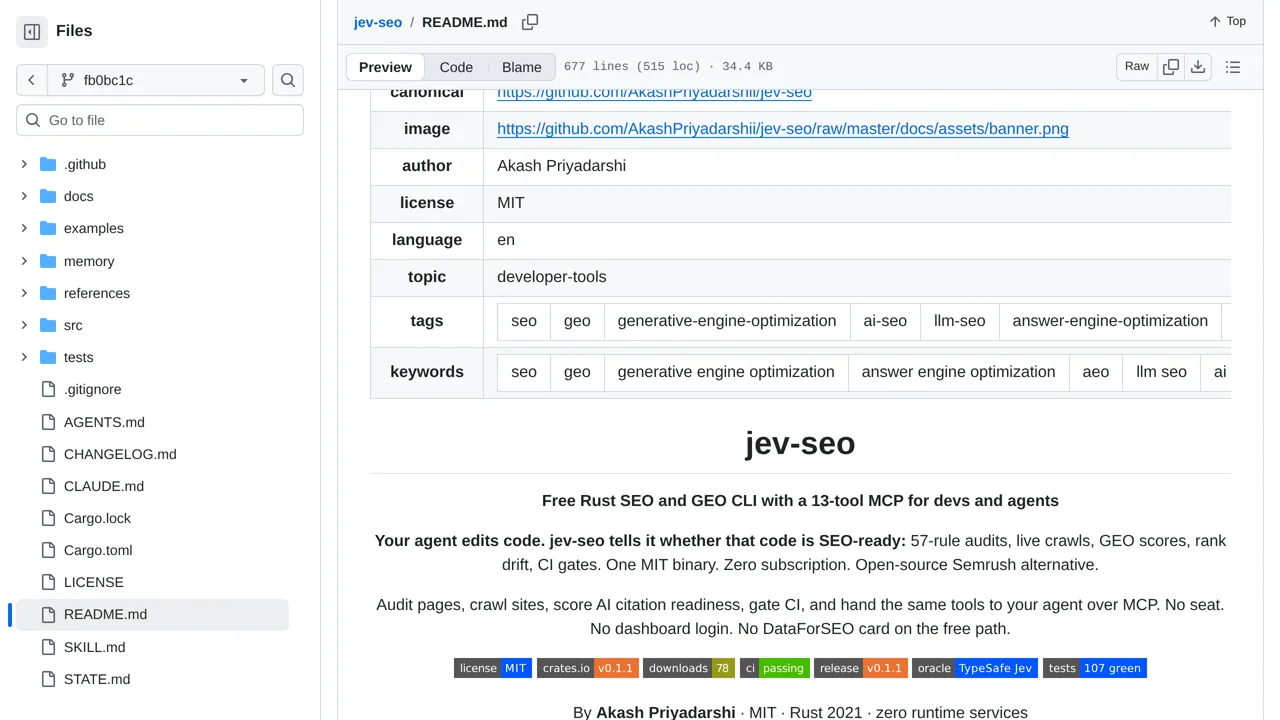Expand the docs folder chevron
This screenshot has width=1280, height=720.
click(24, 196)
